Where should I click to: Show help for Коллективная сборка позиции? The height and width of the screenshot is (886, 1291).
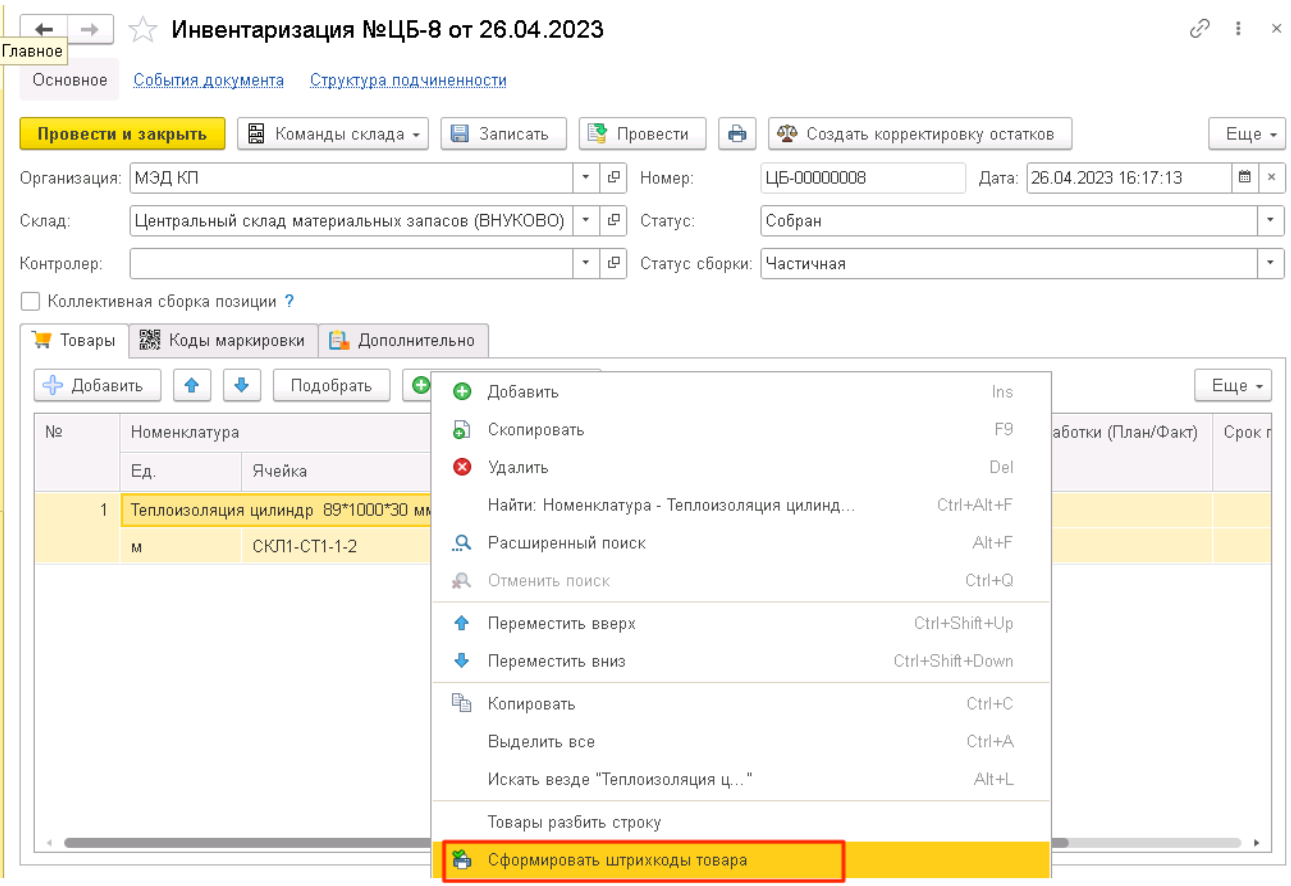click(289, 301)
